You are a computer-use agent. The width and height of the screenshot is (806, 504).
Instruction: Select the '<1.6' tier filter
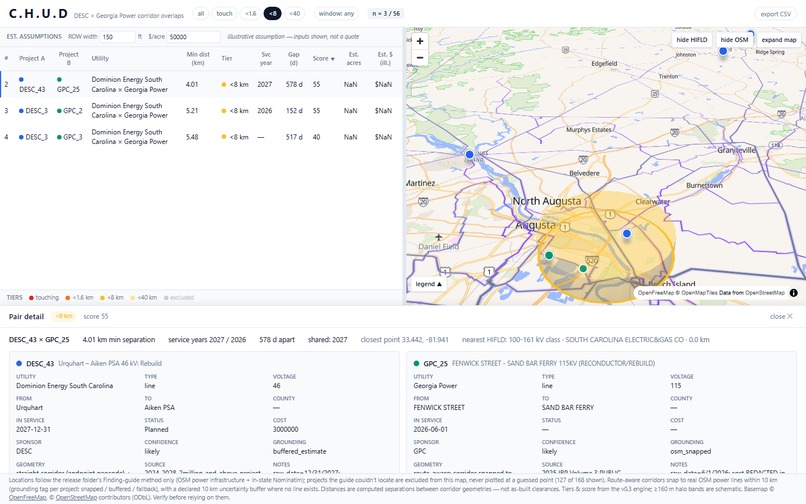tap(250, 14)
